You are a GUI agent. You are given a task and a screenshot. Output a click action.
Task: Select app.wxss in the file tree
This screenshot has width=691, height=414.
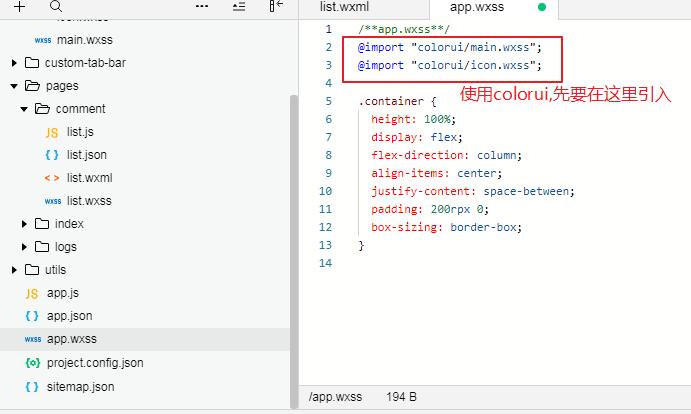72,339
